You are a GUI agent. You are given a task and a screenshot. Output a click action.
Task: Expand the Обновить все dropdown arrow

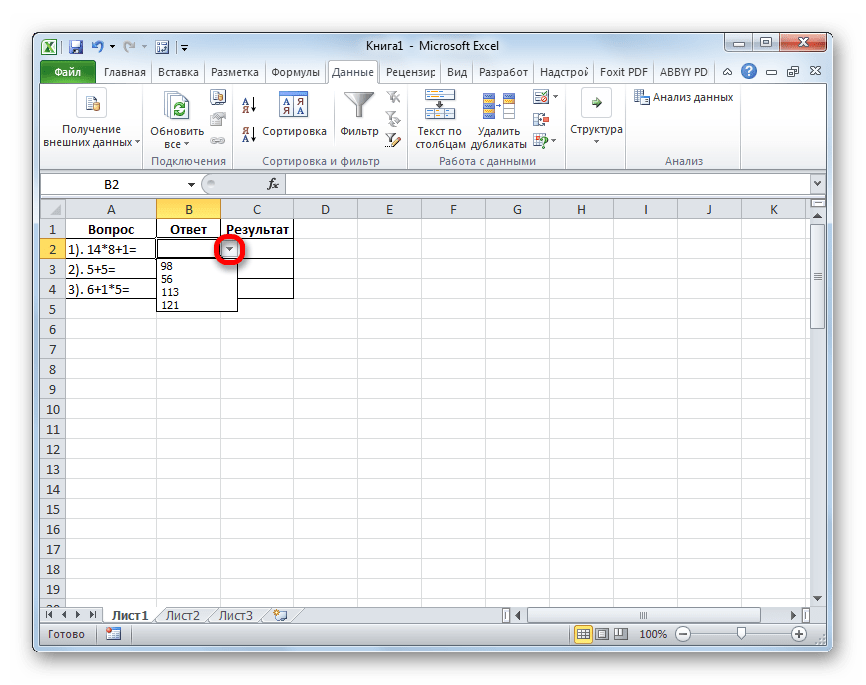click(186, 144)
